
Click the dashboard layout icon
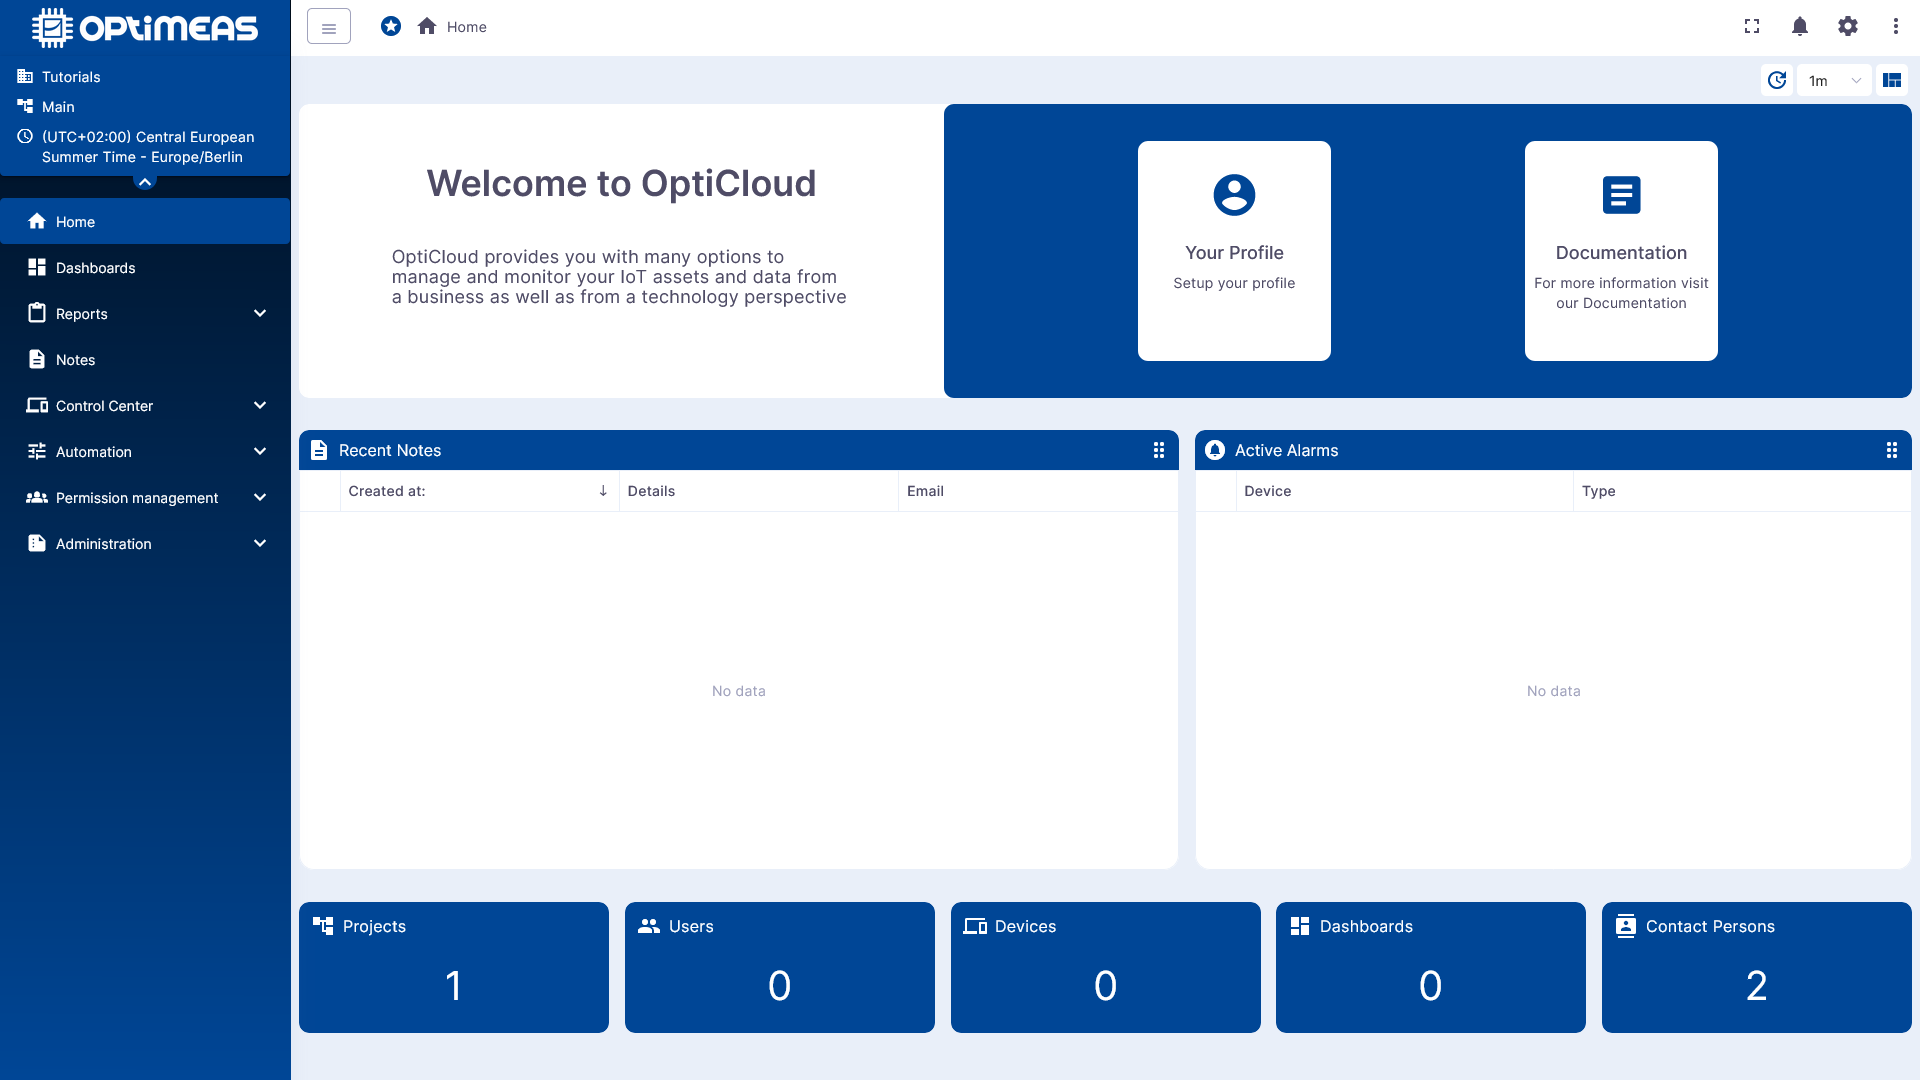pyautogui.click(x=1892, y=80)
